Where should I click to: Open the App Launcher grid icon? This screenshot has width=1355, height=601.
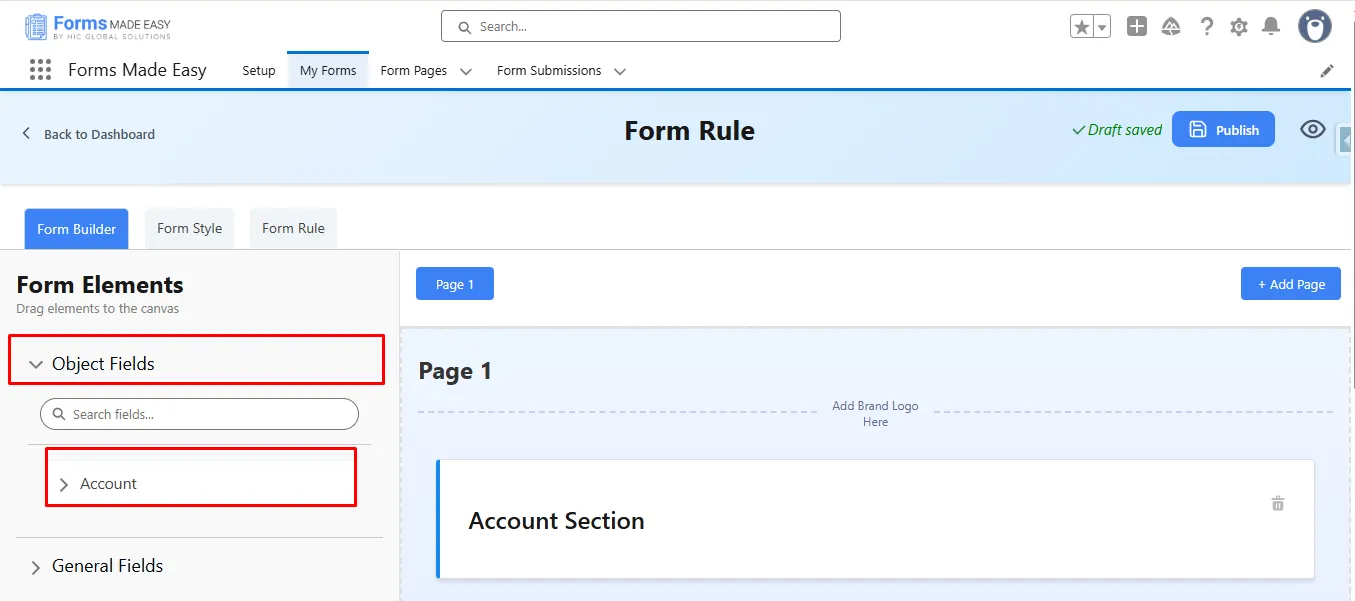point(40,70)
